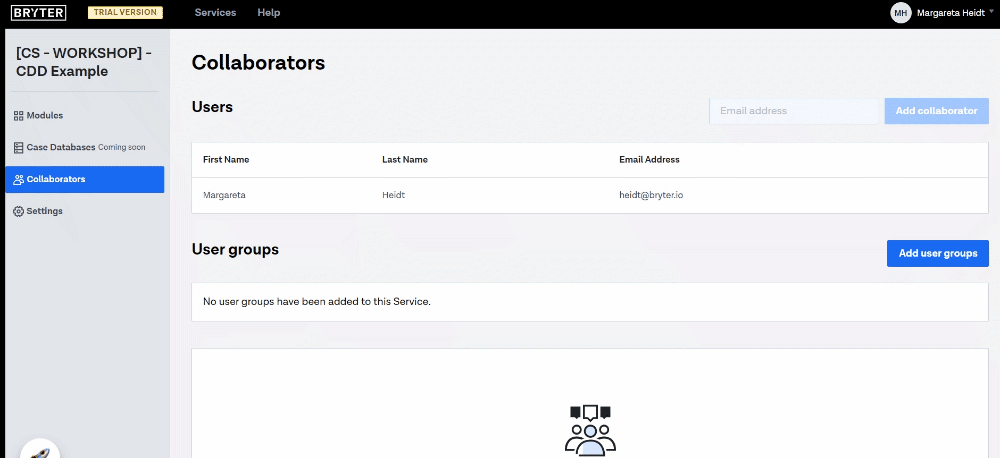1000x458 pixels.
Task: Click the MH user avatar
Action: (x=901, y=13)
